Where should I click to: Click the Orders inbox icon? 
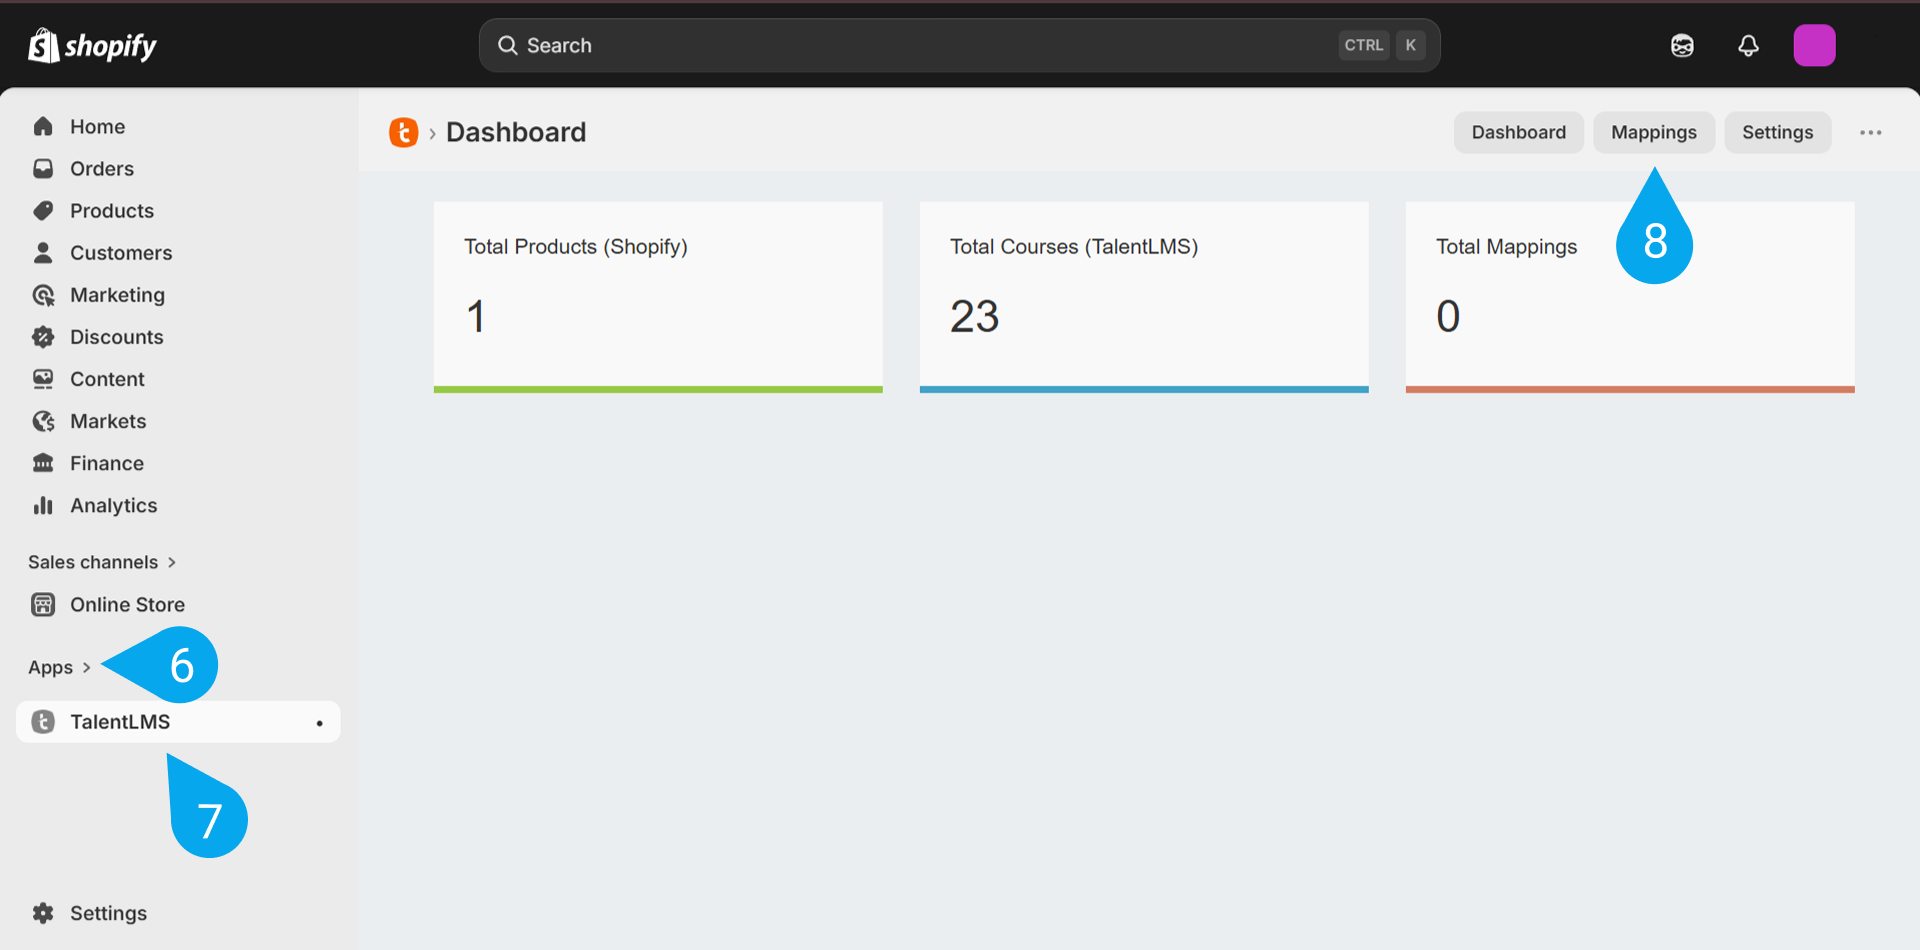[43, 168]
